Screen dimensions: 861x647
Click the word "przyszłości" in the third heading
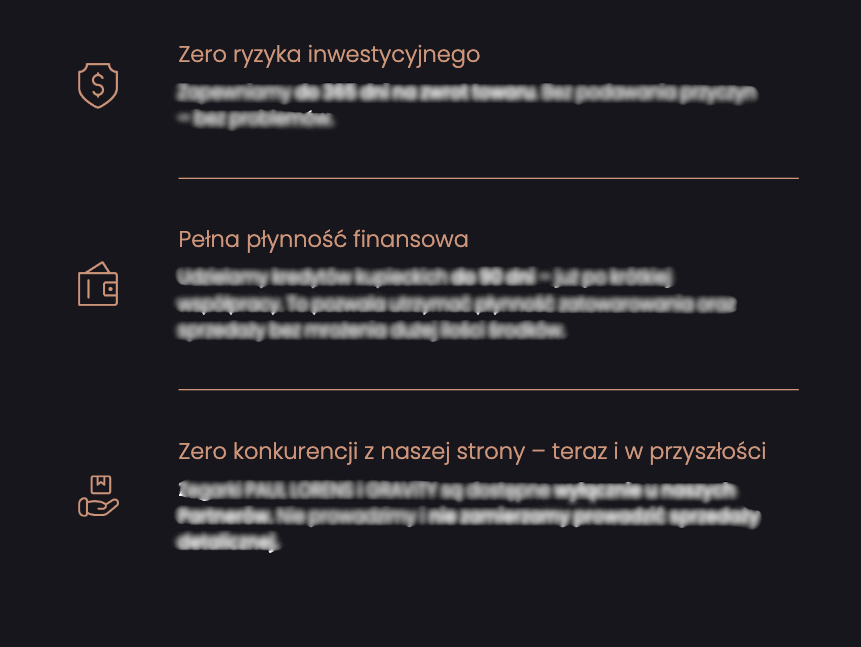point(708,452)
